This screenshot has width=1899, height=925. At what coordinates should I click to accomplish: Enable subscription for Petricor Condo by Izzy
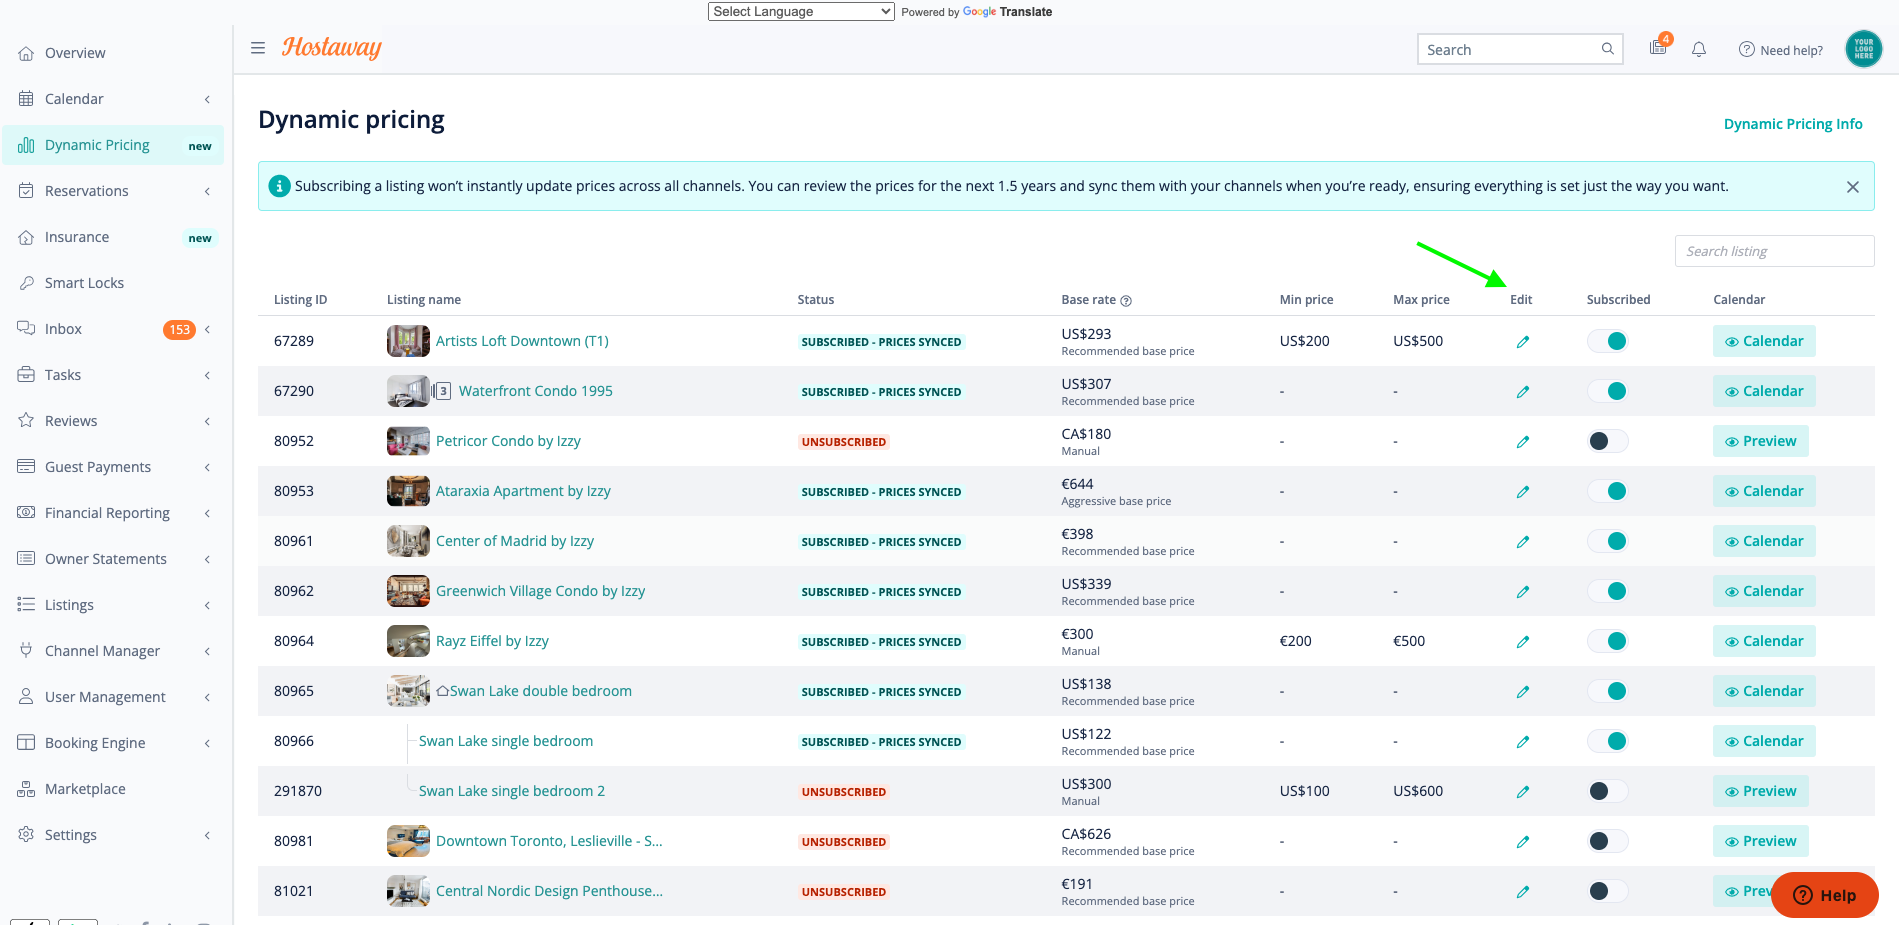click(x=1607, y=441)
